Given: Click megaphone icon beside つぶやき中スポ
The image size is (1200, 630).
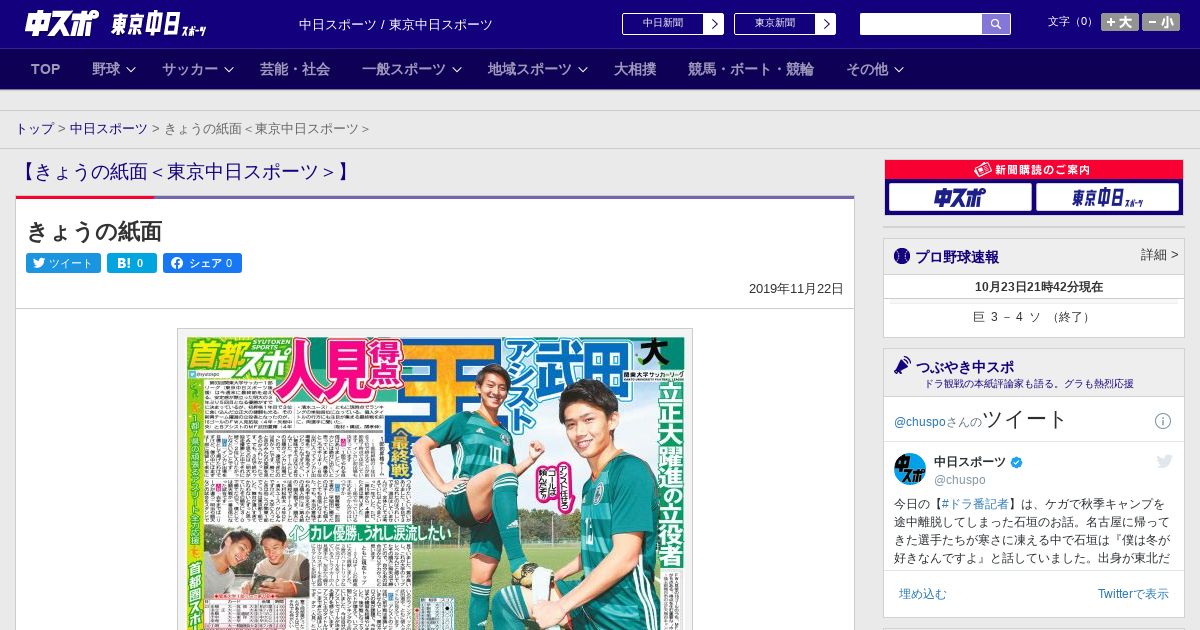Looking at the screenshot, I should (x=902, y=366).
